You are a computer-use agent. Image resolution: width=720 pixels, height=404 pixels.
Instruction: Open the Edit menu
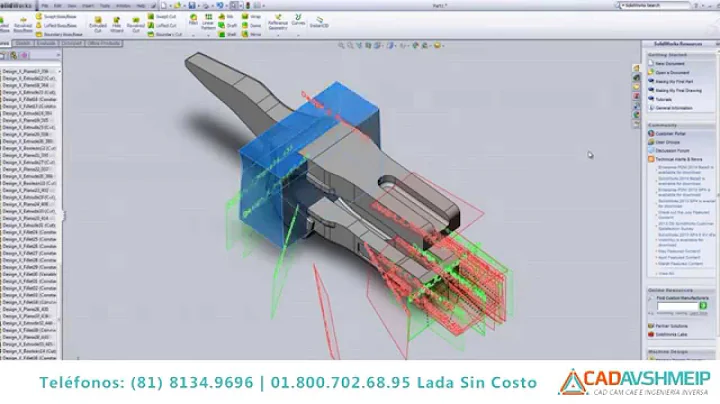(58, 6)
